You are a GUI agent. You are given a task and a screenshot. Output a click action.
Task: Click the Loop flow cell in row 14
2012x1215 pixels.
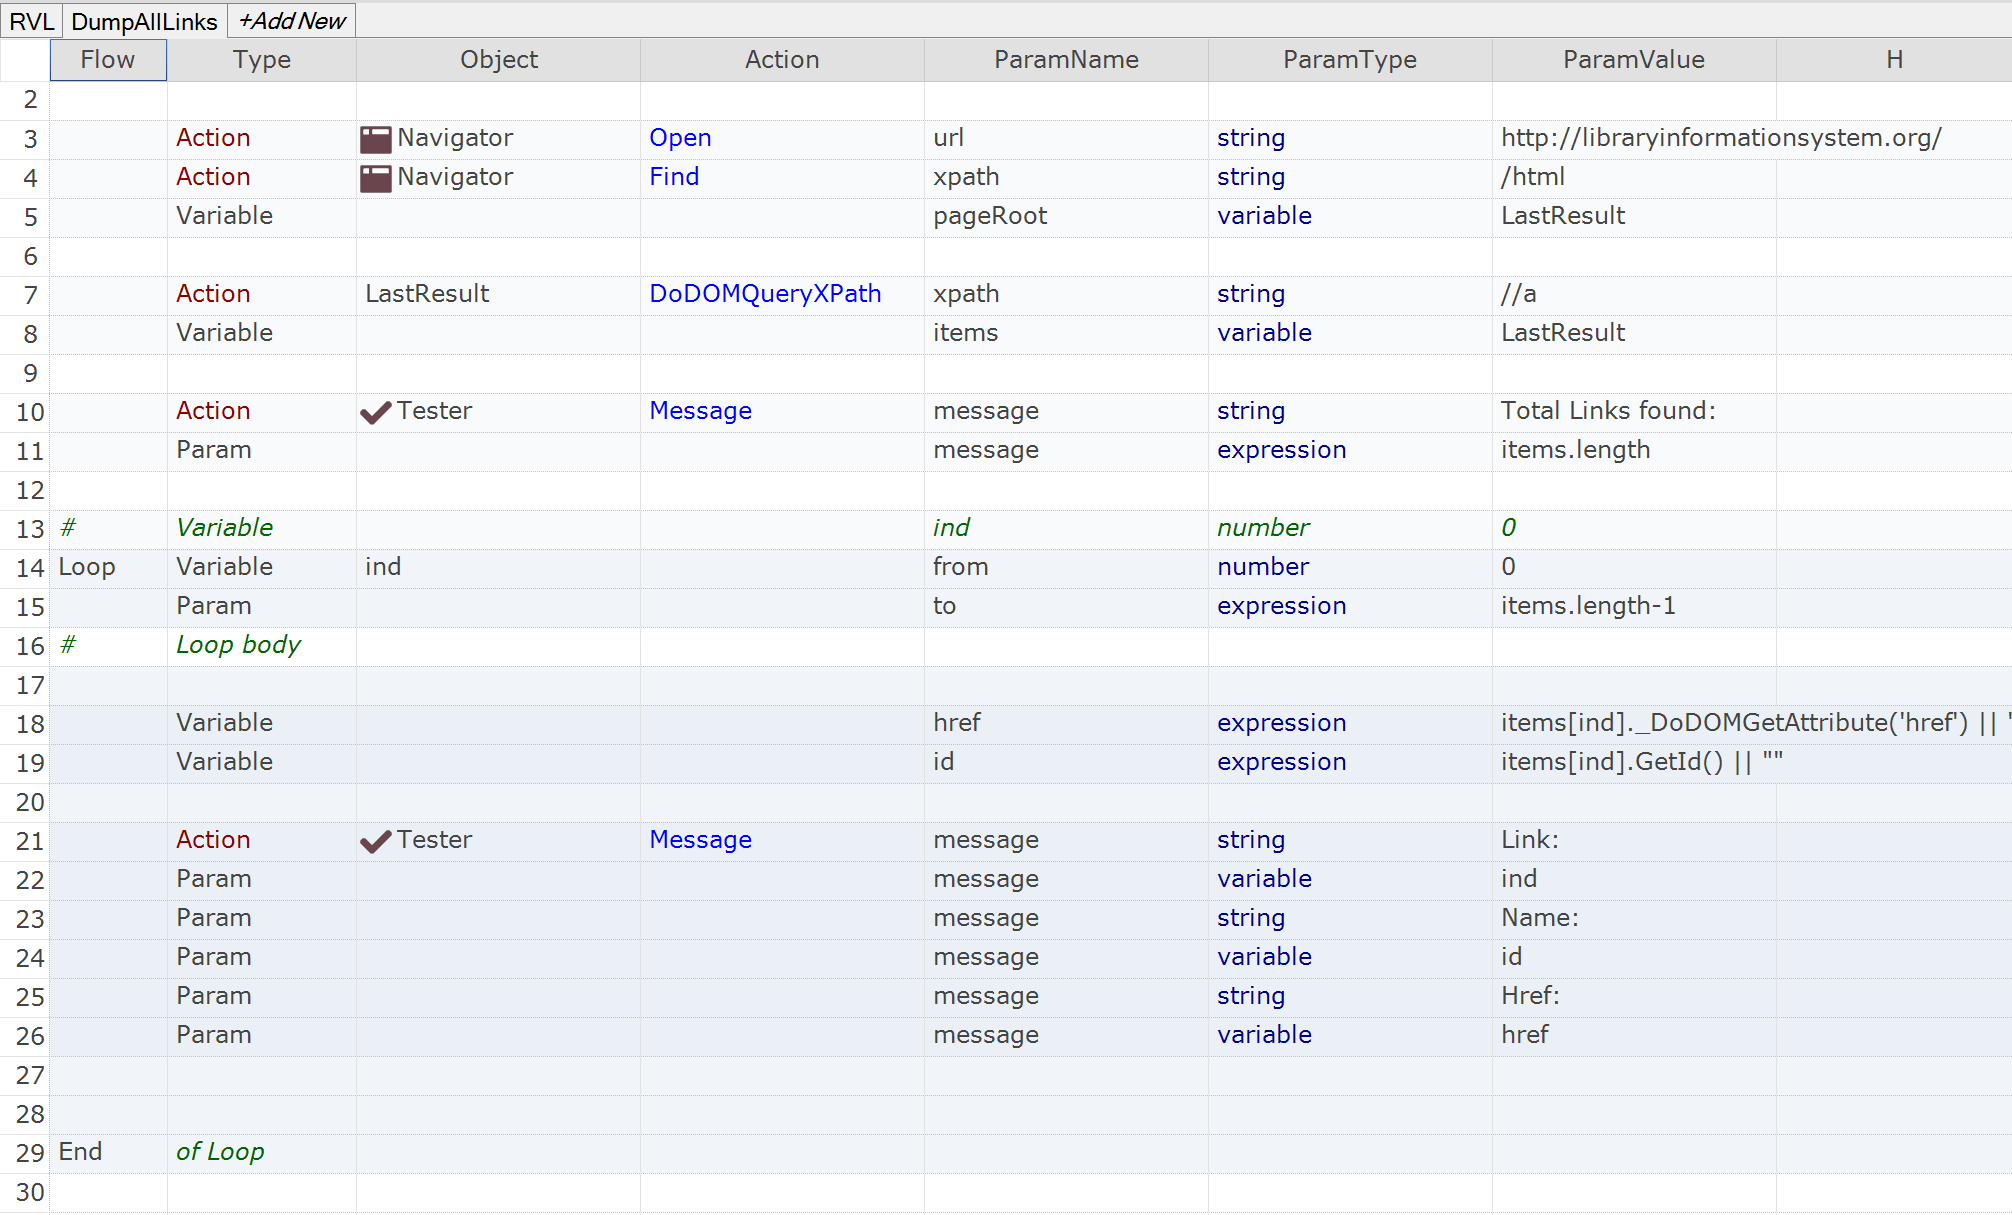pos(87,567)
